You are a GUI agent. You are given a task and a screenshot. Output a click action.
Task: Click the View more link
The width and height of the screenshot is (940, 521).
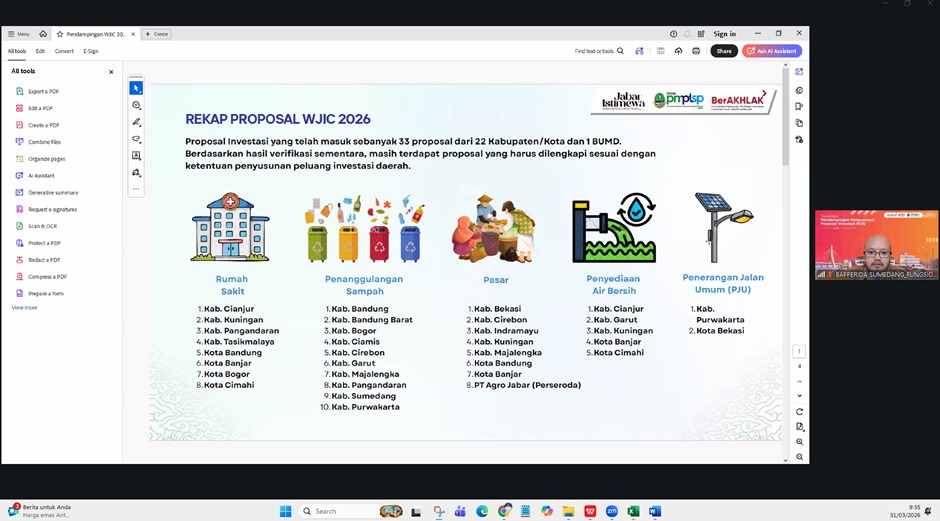click(24, 308)
